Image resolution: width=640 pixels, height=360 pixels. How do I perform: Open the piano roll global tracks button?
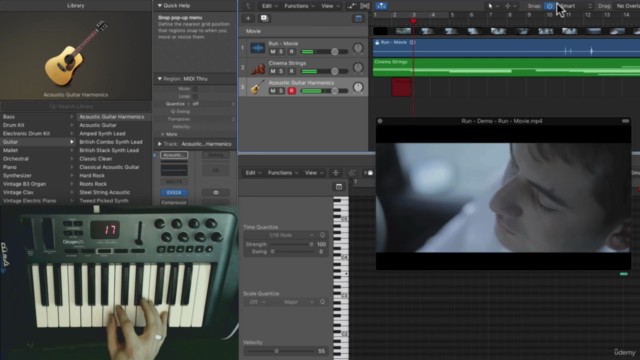pos(339,187)
